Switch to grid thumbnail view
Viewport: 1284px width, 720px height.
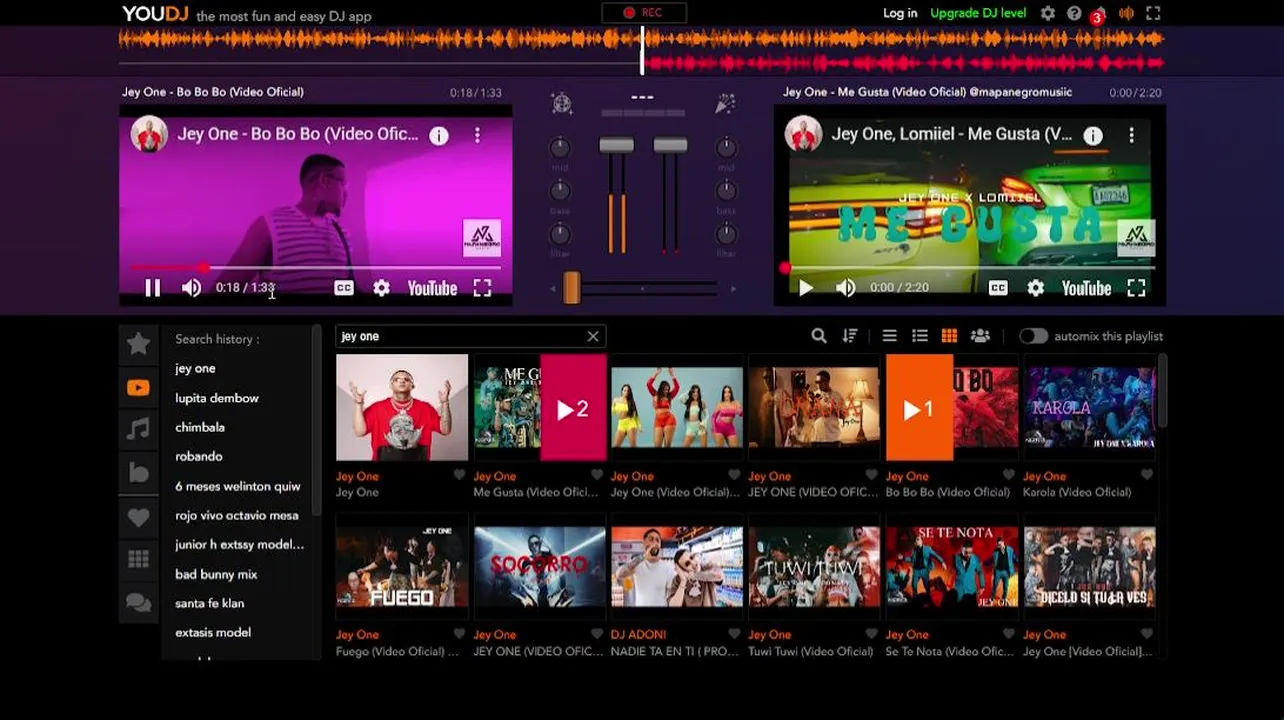click(x=950, y=336)
